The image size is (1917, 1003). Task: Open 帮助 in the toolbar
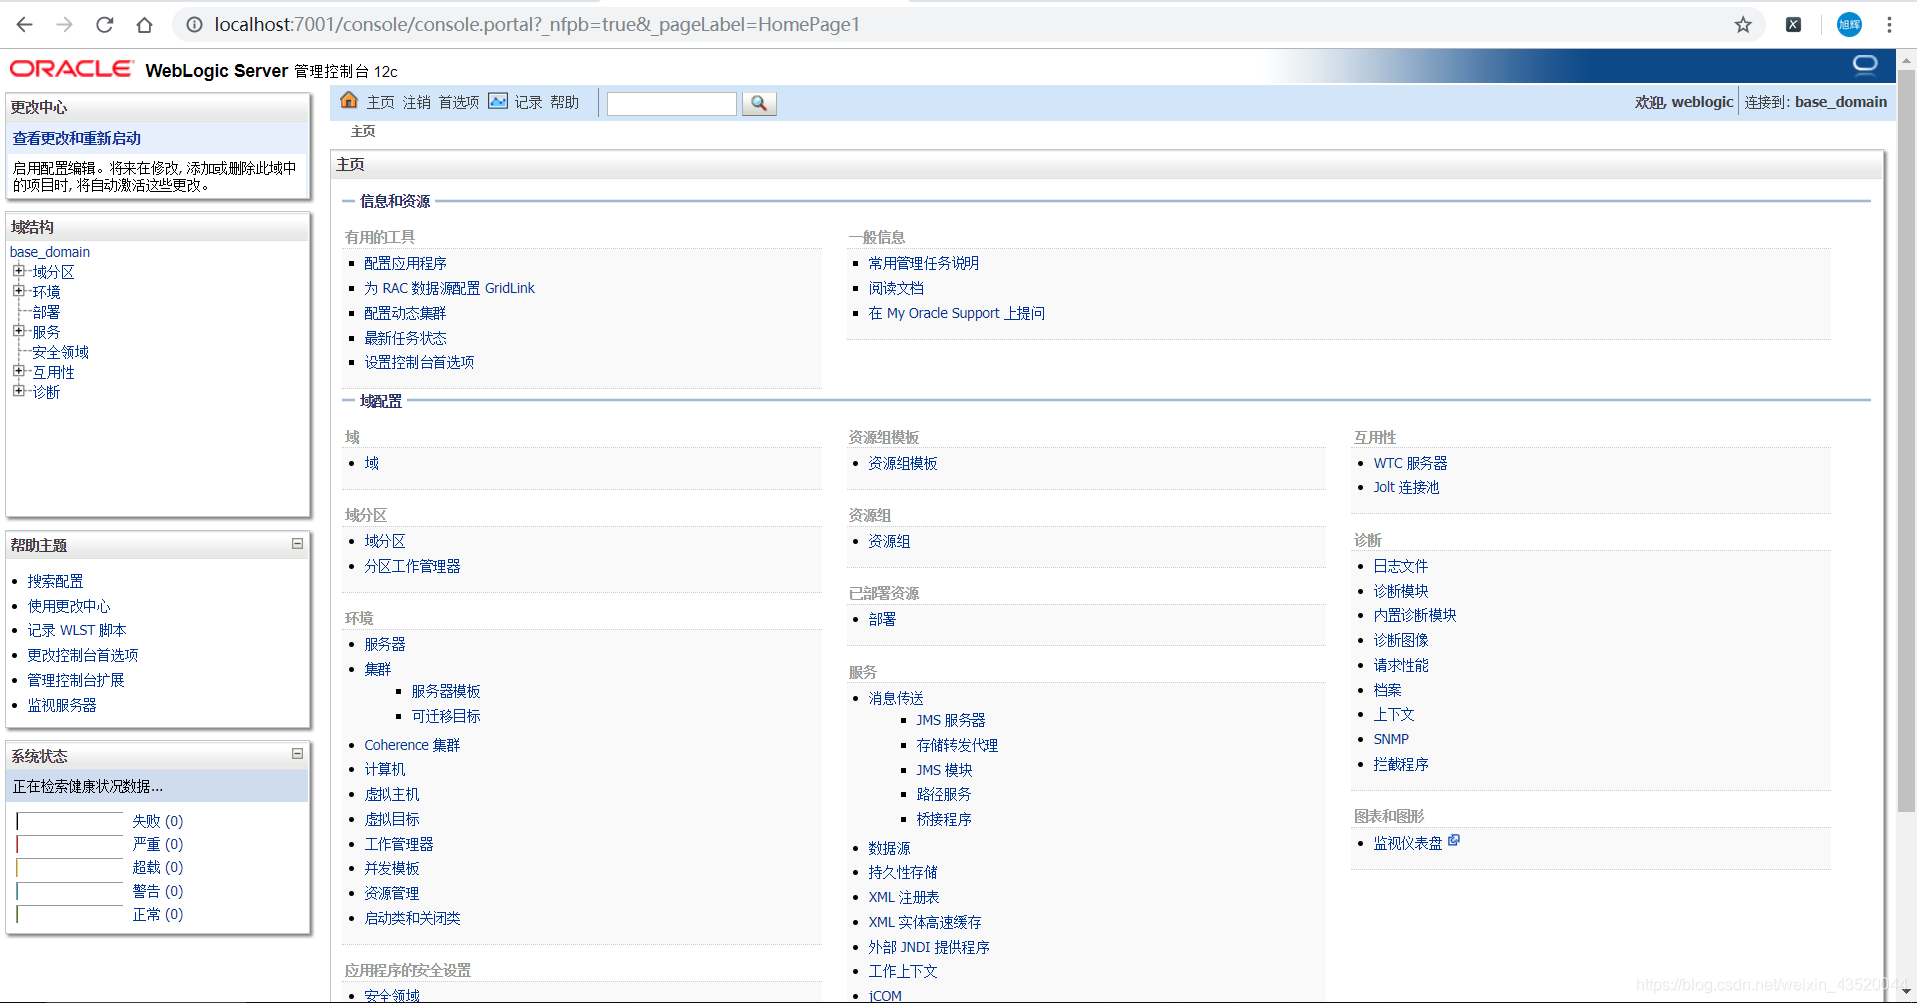564,102
